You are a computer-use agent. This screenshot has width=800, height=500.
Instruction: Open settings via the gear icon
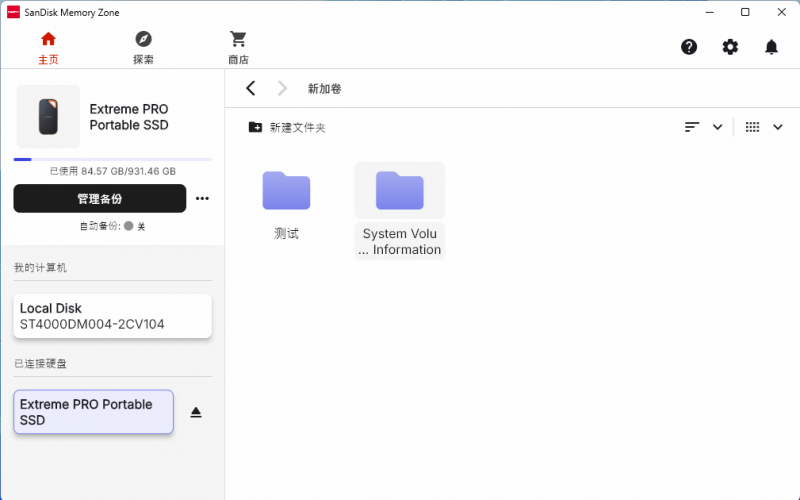[x=730, y=47]
